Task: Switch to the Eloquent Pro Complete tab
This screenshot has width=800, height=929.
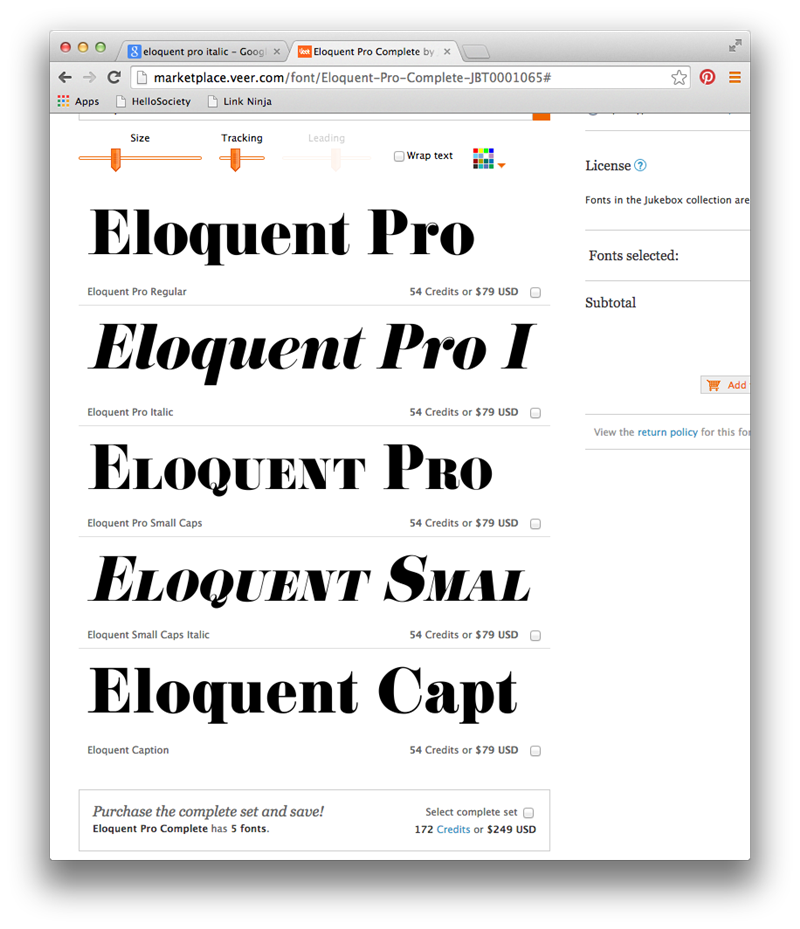Action: (374, 52)
